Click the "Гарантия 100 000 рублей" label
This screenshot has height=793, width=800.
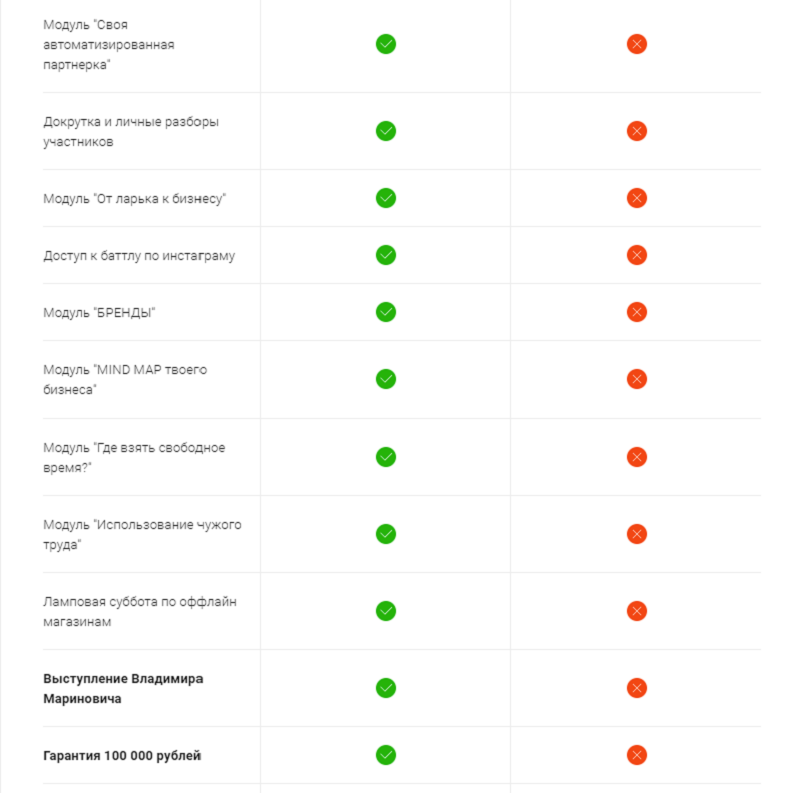coord(122,755)
